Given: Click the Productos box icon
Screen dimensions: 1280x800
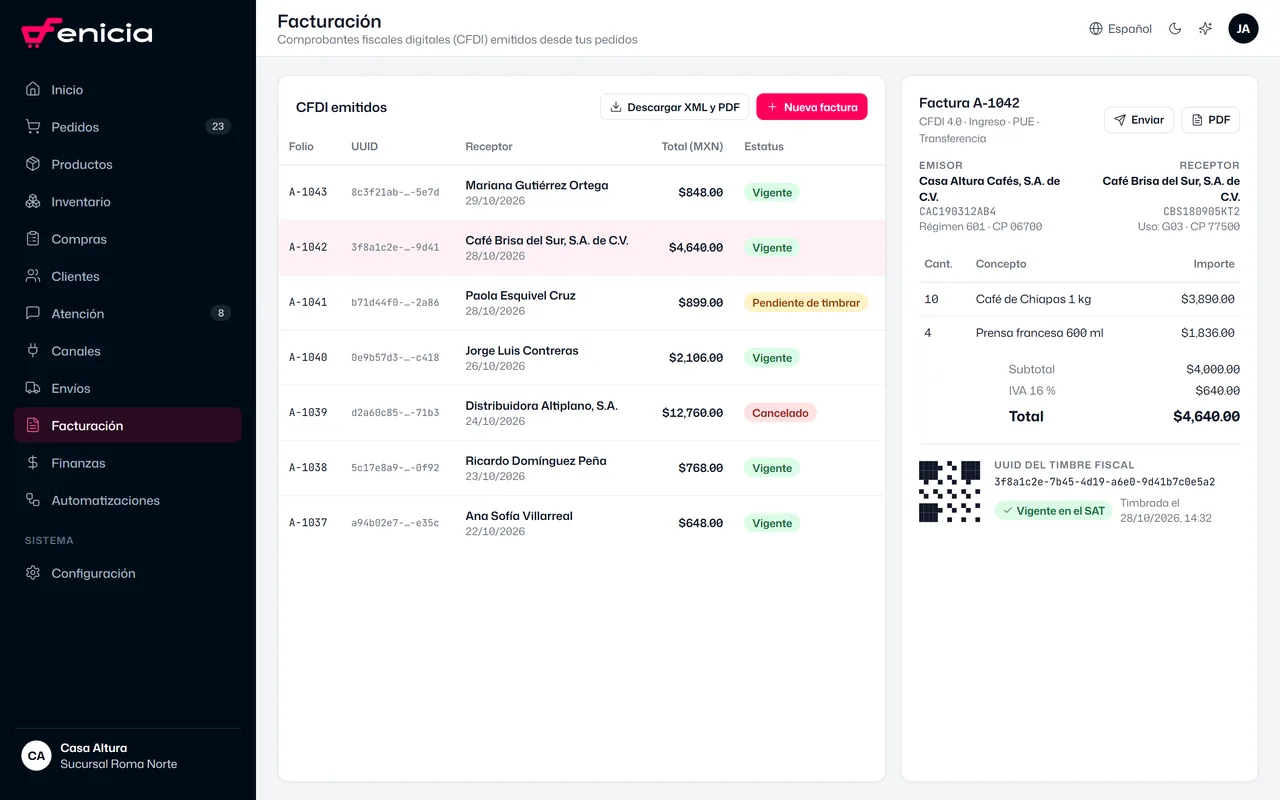Looking at the screenshot, I should tap(33, 164).
